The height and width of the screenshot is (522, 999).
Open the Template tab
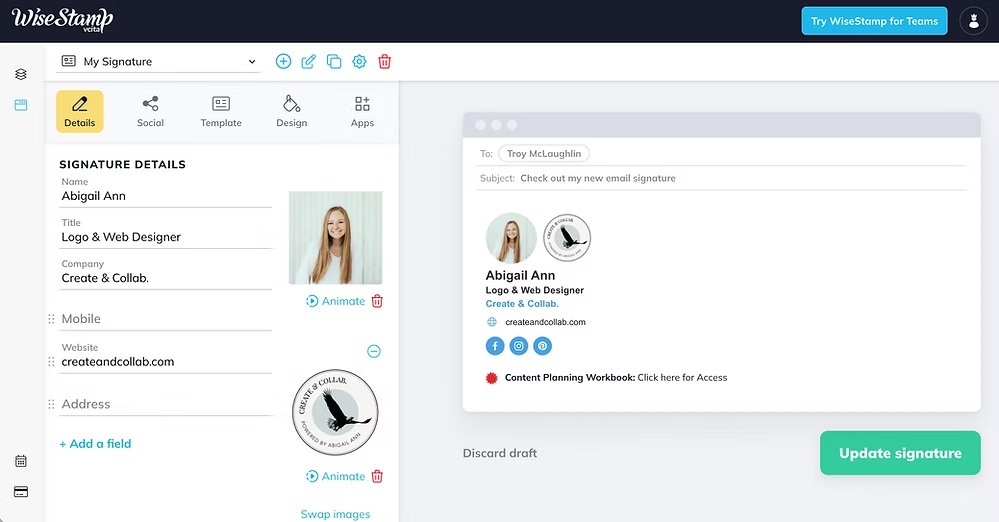point(221,112)
